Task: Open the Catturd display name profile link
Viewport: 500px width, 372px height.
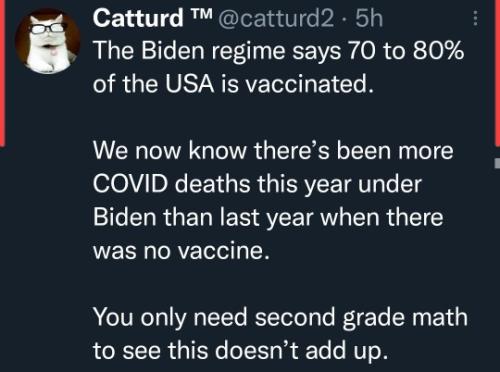Action: 138,18
